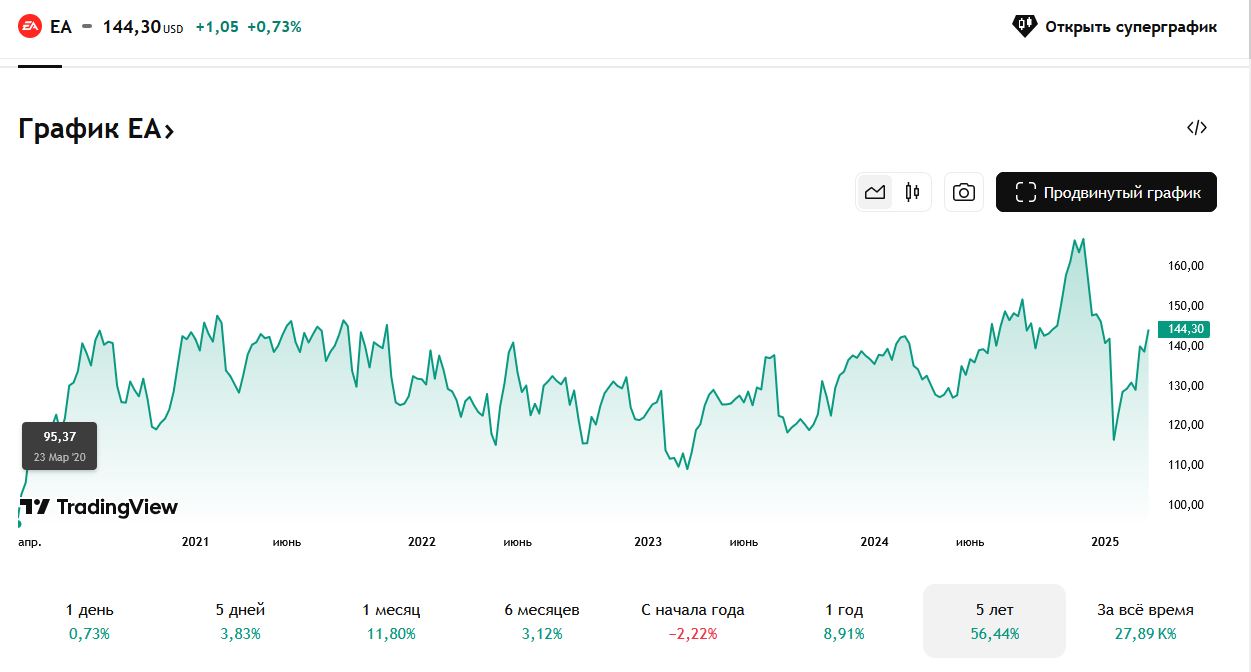Click the 160,00 price axis label

pyautogui.click(x=1186, y=266)
